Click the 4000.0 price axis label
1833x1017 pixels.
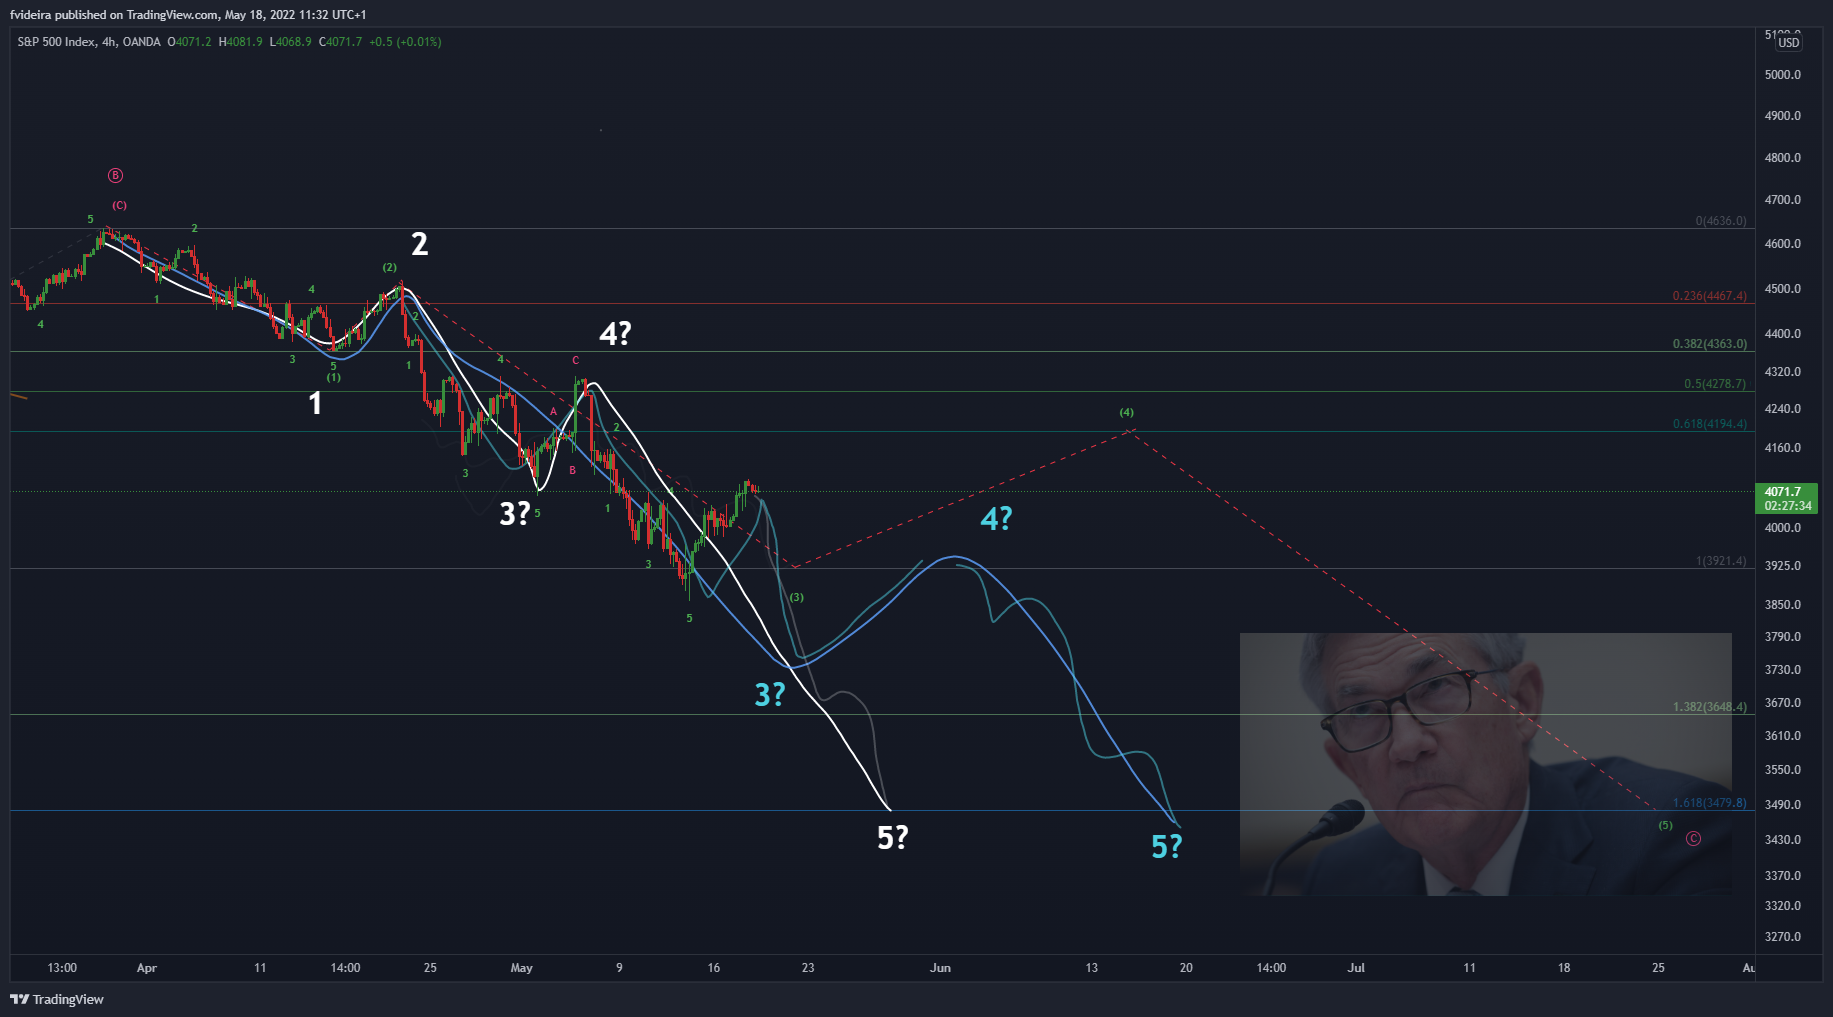point(1783,528)
